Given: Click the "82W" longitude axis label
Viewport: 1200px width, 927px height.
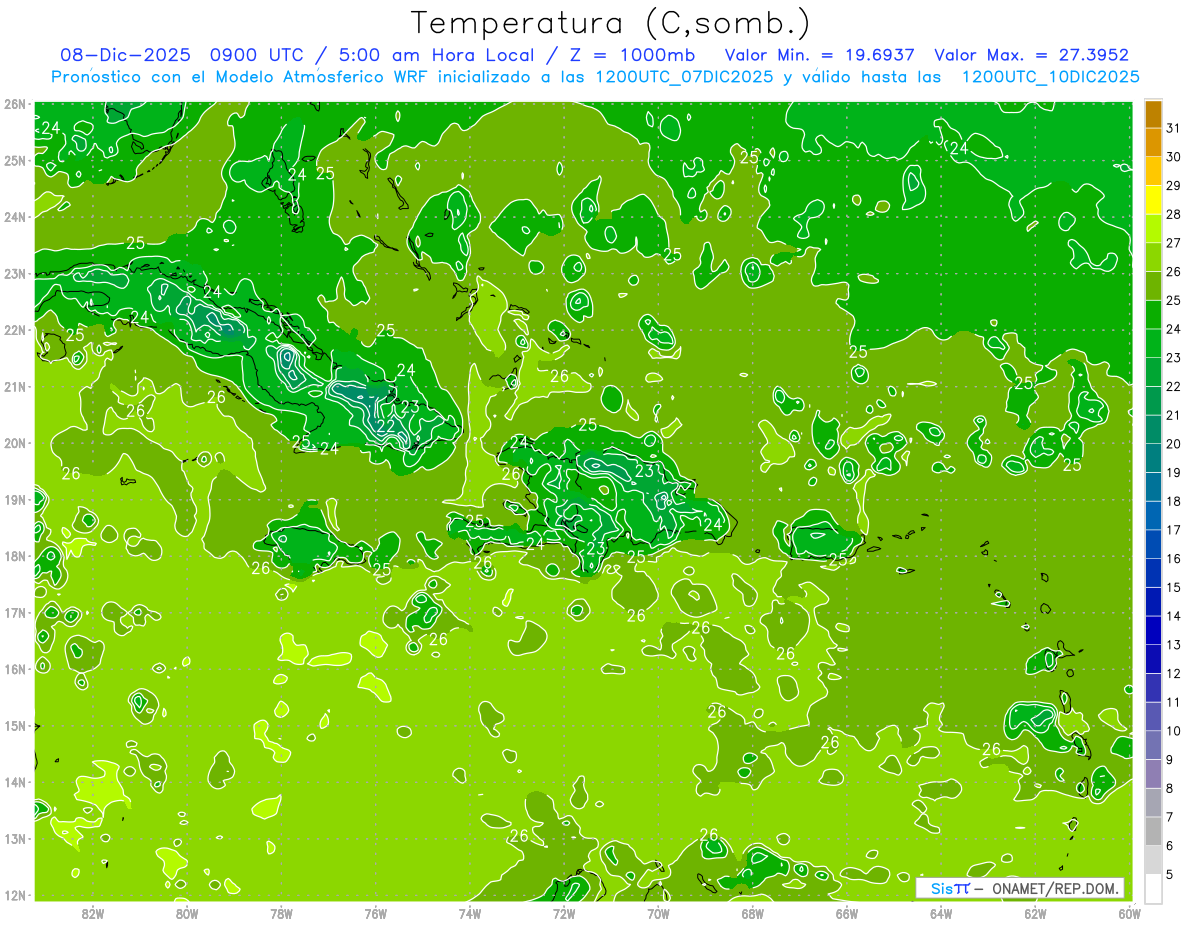Looking at the screenshot, I should (x=93, y=912).
